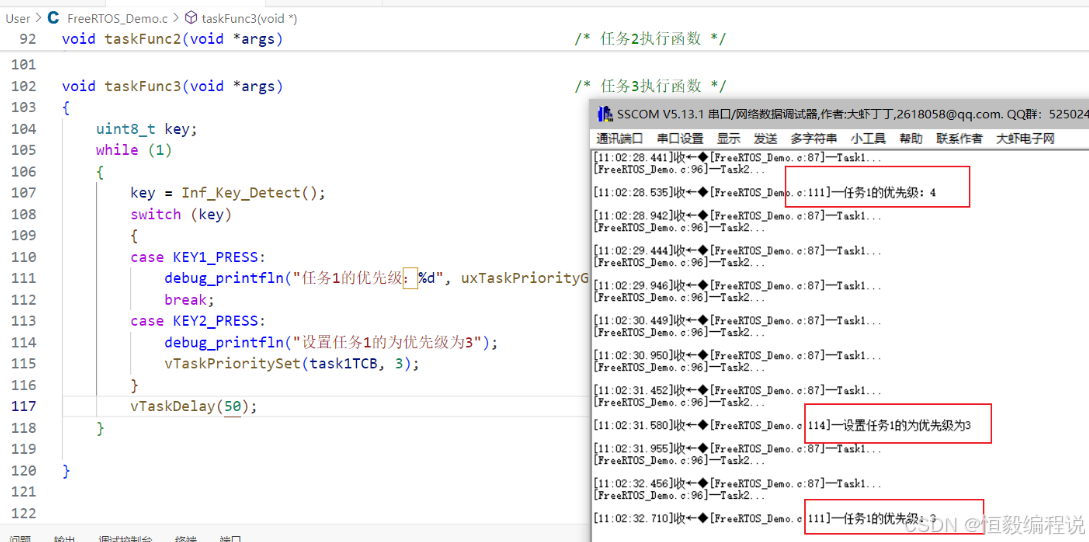The width and height of the screenshot is (1089, 542).
Task: Click the void taskFunc3(void *args) declaration
Action: pos(172,86)
